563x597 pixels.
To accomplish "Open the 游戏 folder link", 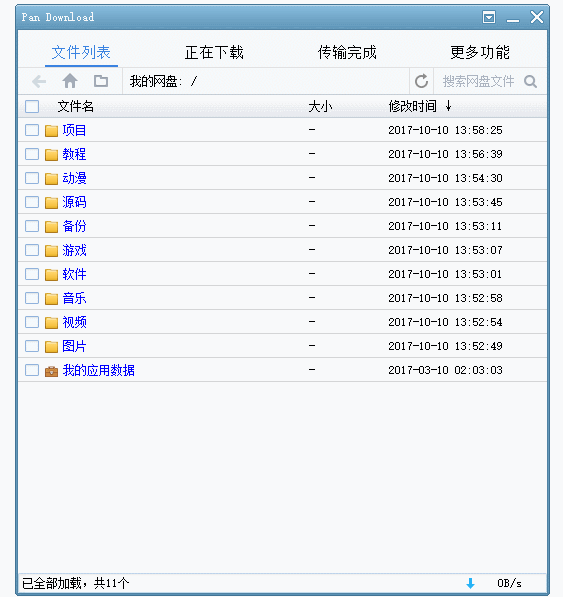I will 74,250.
